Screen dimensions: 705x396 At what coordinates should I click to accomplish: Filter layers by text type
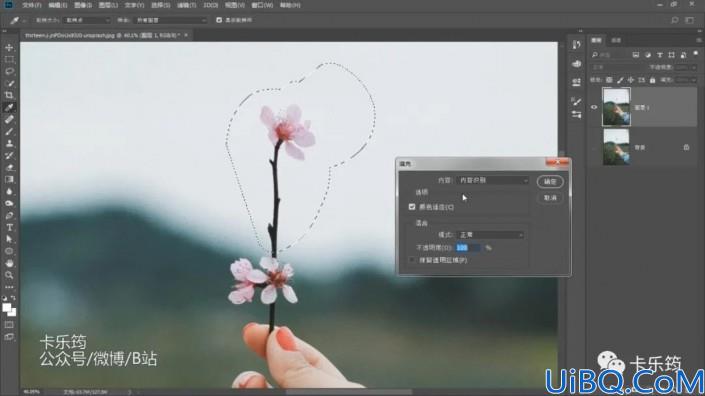tap(660, 55)
